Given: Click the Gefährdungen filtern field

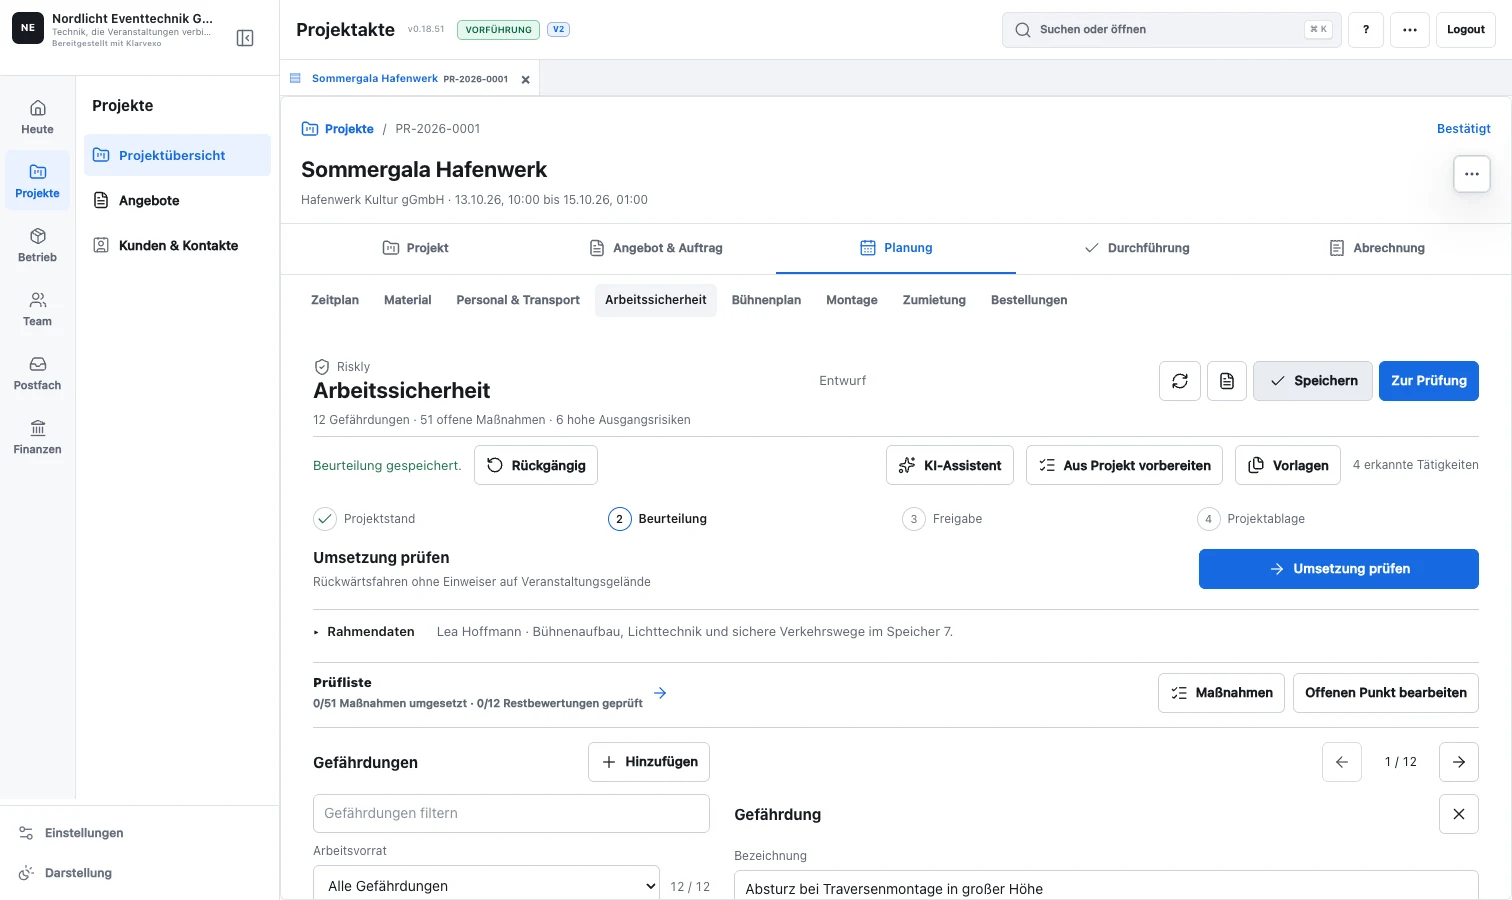Looking at the screenshot, I should (511, 814).
